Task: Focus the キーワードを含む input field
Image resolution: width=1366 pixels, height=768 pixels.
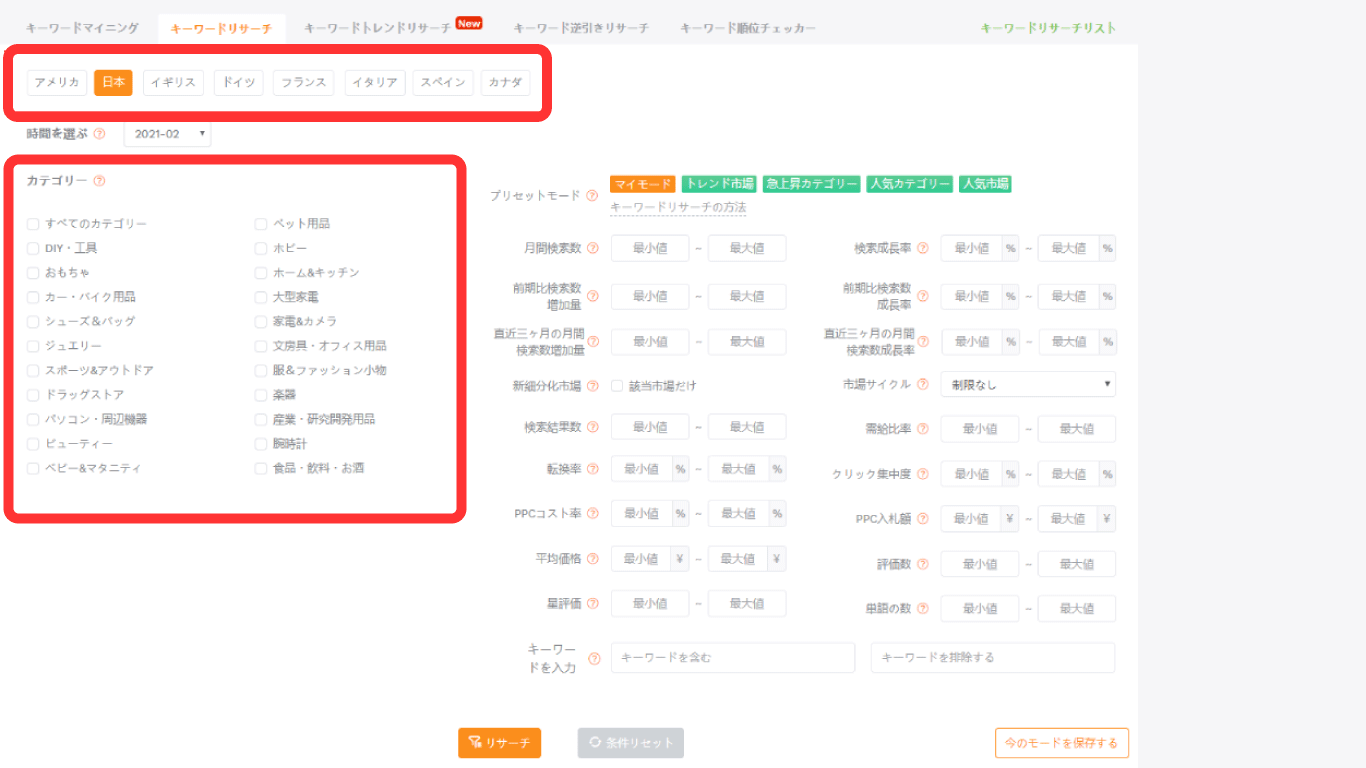Action: (733, 658)
